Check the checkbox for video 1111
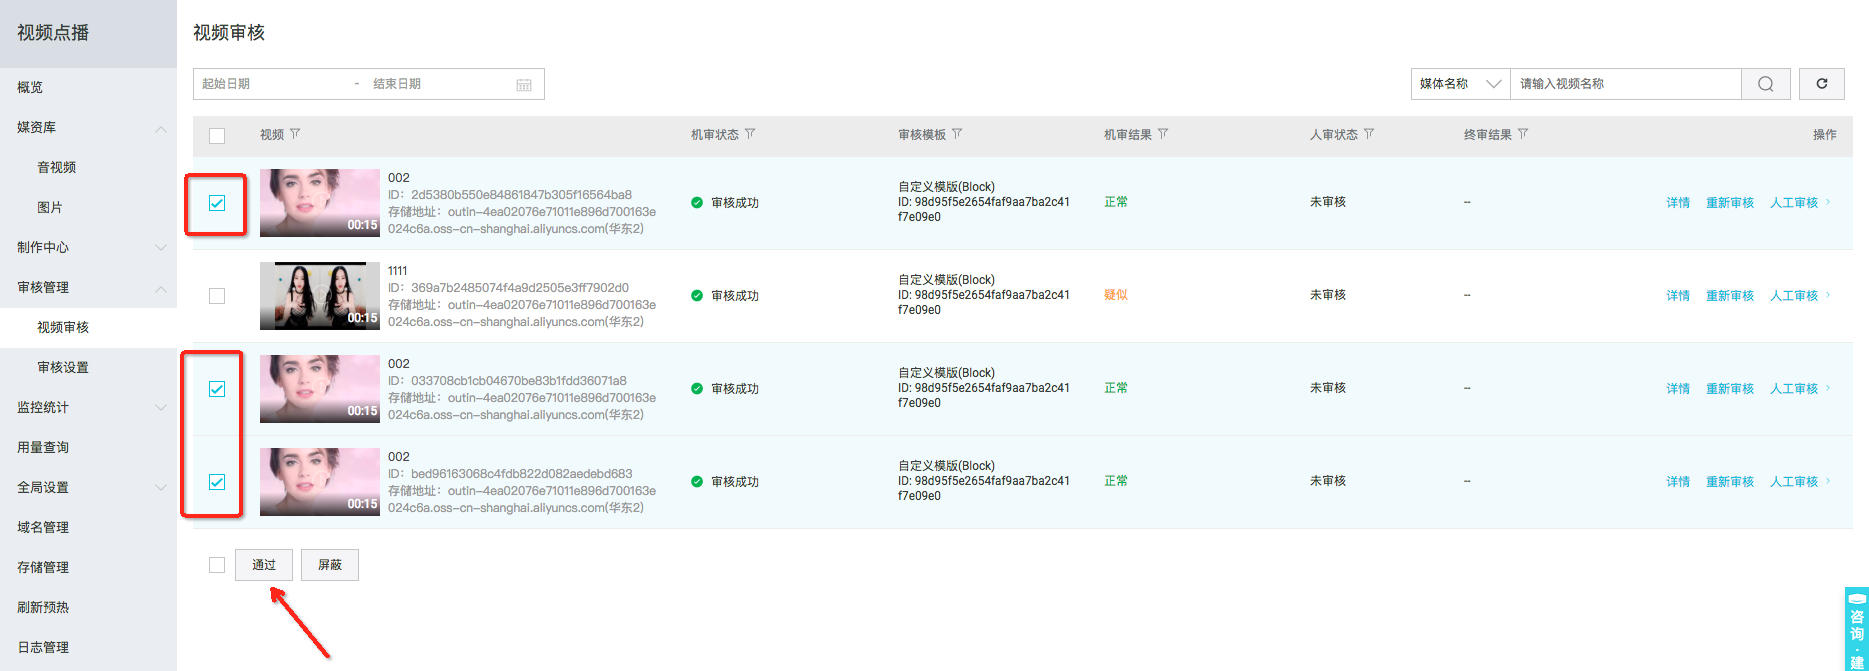The width and height of the screenshot is (1869, 671). coord(217,296)
